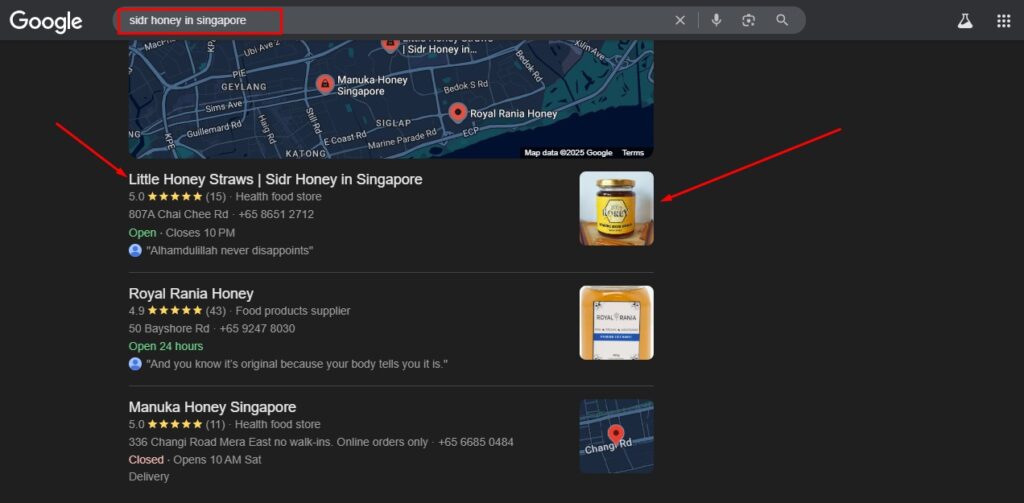The width and height of the screenshot is (1024, 503).
Task: Clear the search box with X icon
Action: click(x=680, y=20)
